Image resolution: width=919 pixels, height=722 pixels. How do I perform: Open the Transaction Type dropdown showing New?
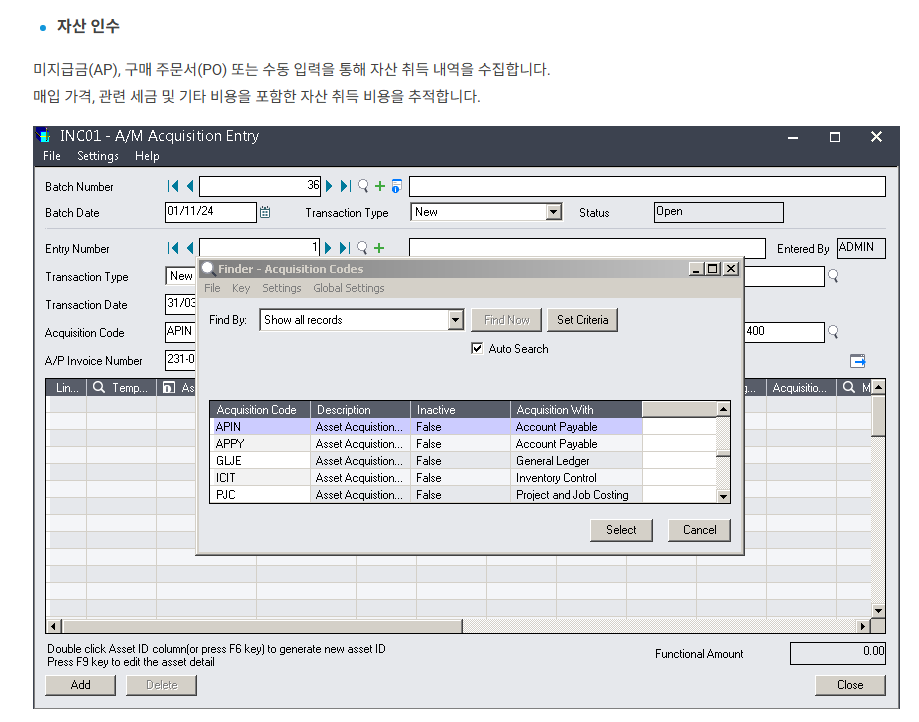click(553, 212)
